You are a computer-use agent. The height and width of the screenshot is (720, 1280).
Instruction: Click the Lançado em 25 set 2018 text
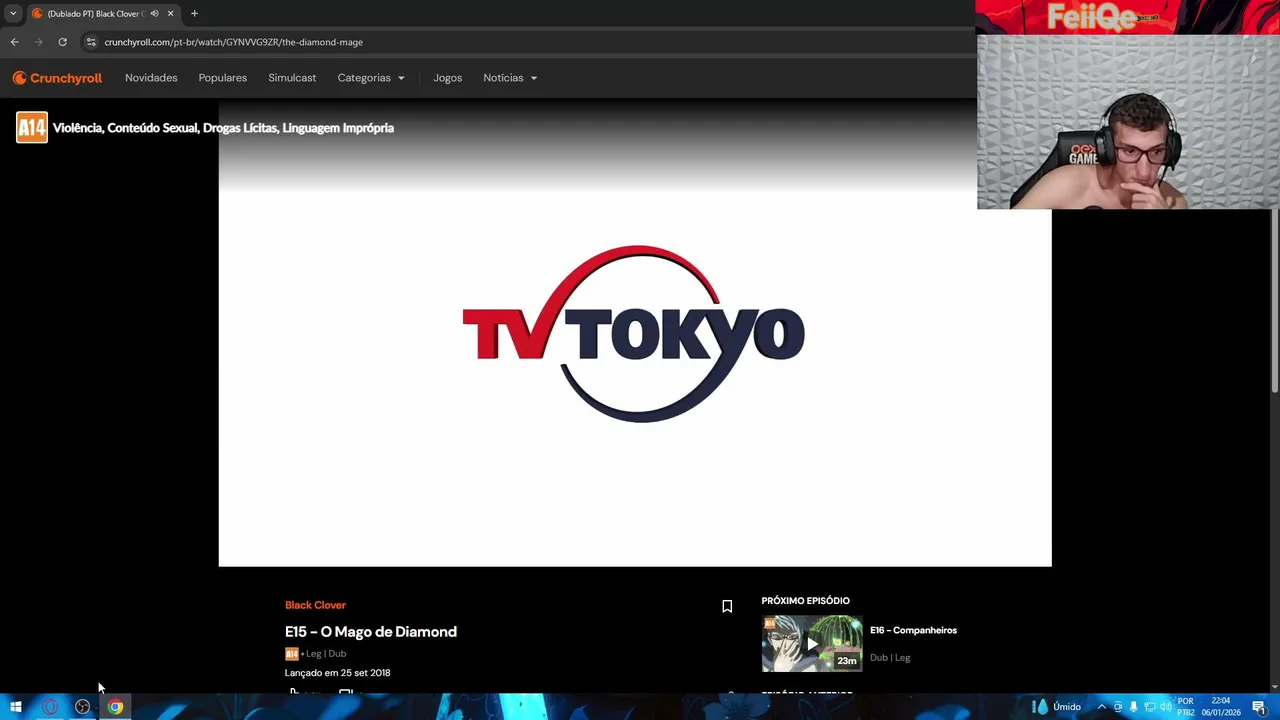[x=337, y=673]
